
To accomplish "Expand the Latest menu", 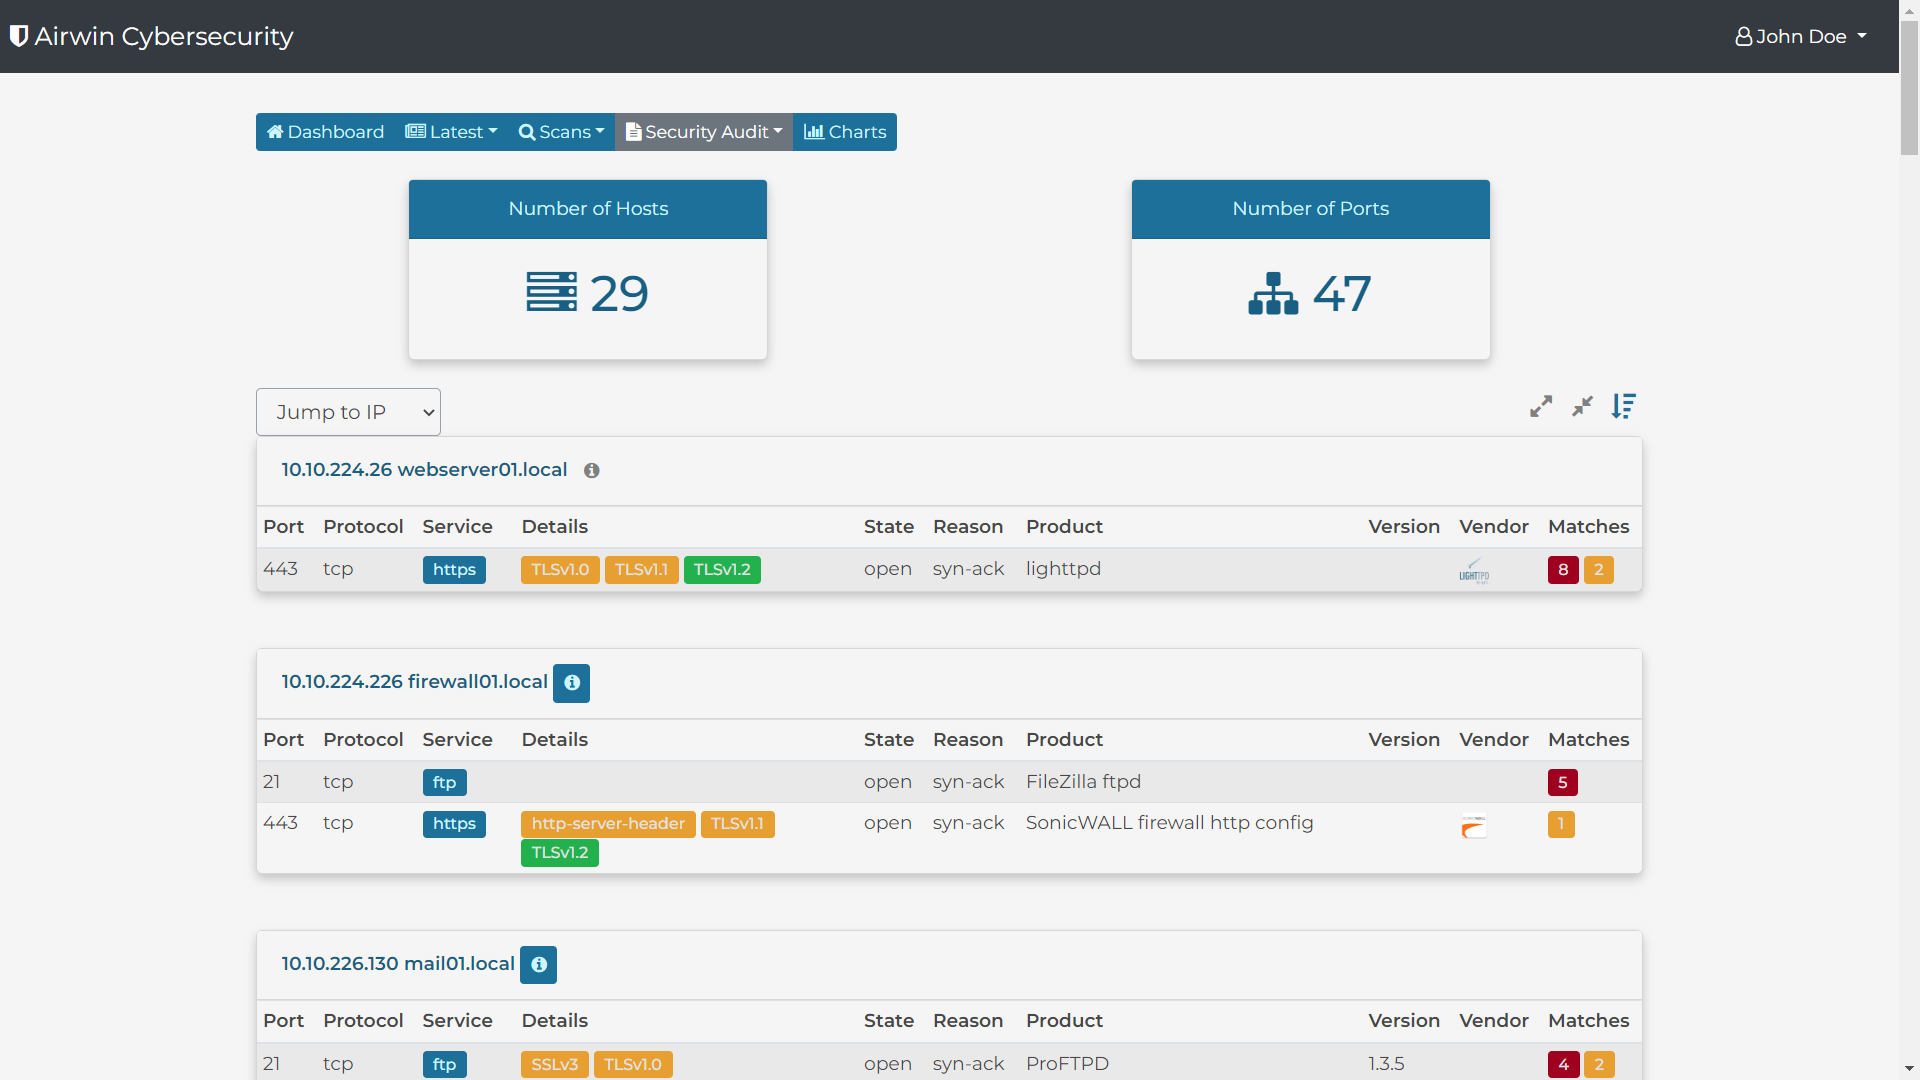I will click(x=451, y=132).
